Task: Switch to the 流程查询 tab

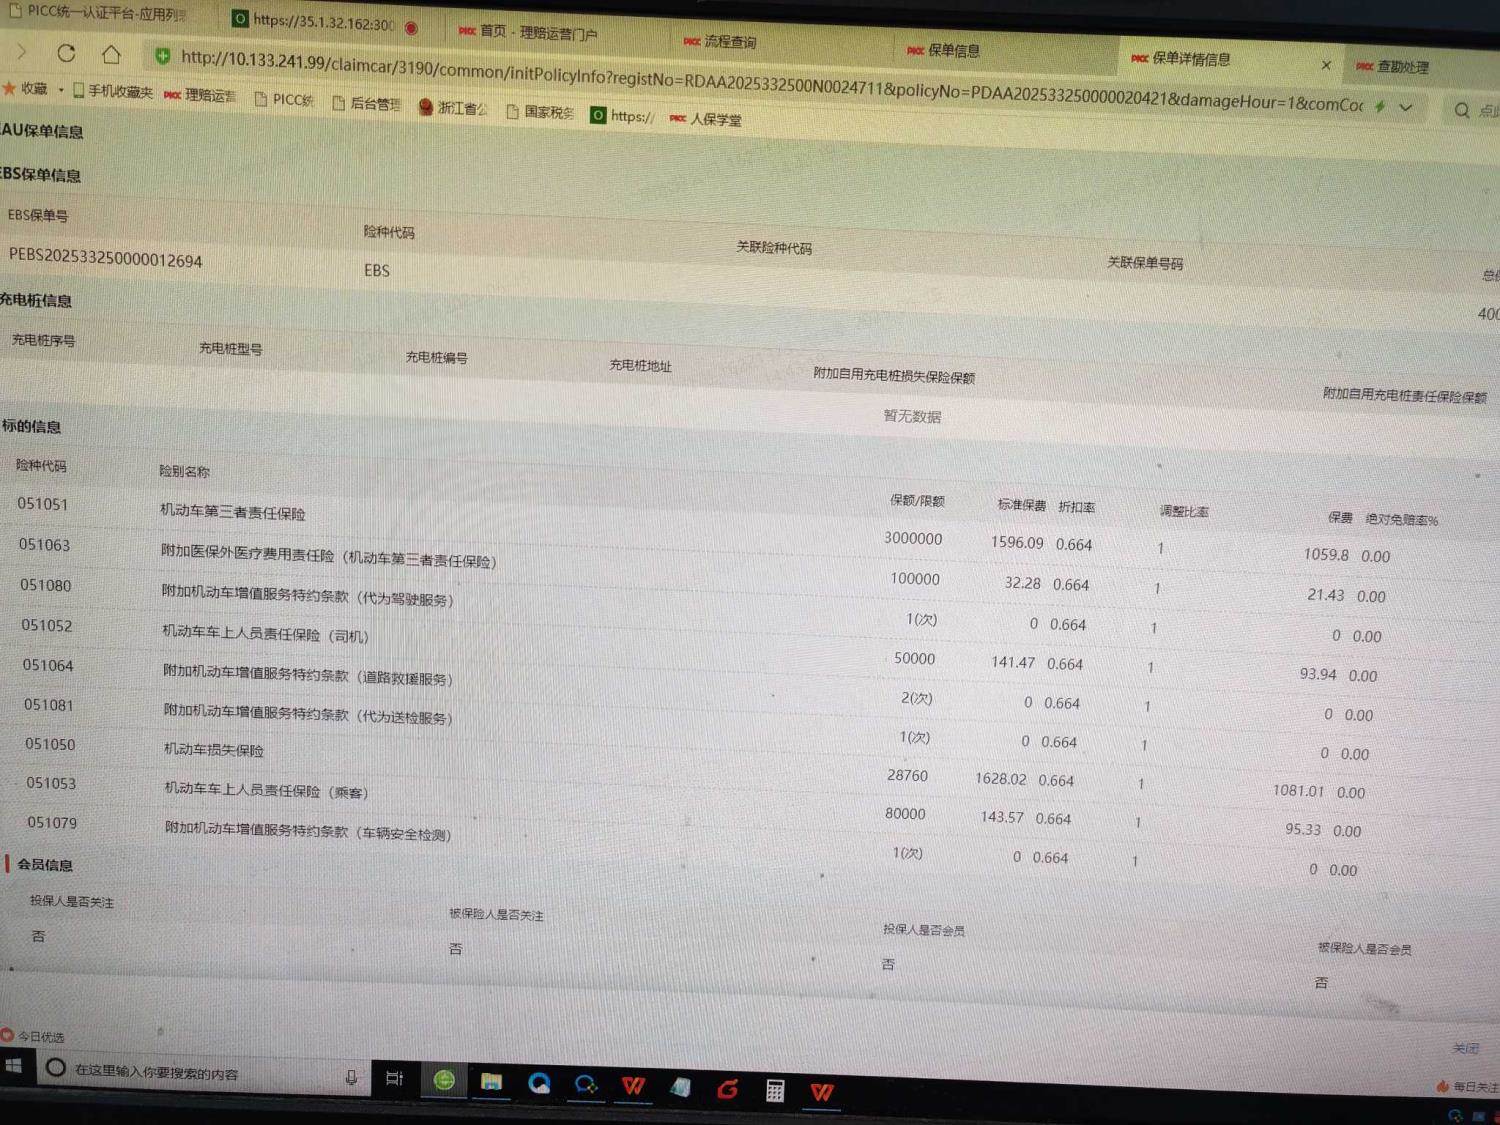Action: [x=729, y=42]
